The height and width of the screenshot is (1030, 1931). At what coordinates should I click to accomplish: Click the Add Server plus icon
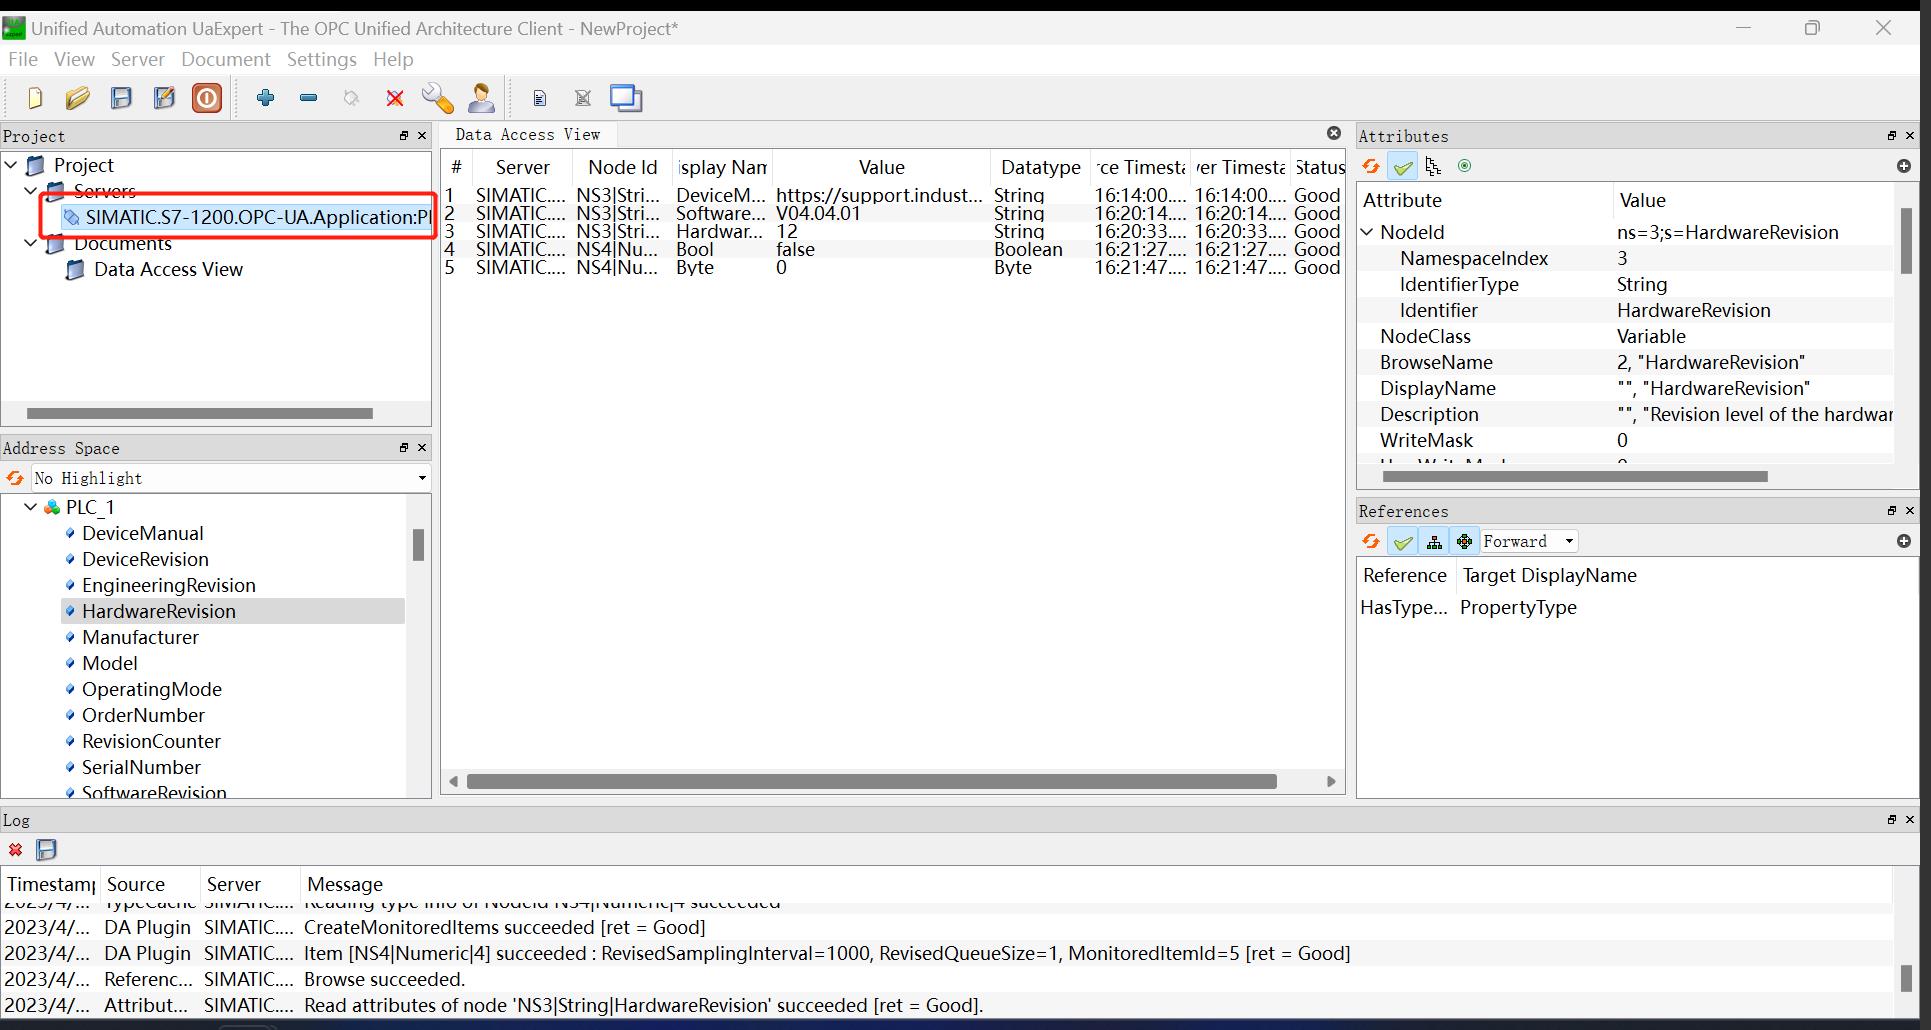pyautogui.click(x=265, y=98)
